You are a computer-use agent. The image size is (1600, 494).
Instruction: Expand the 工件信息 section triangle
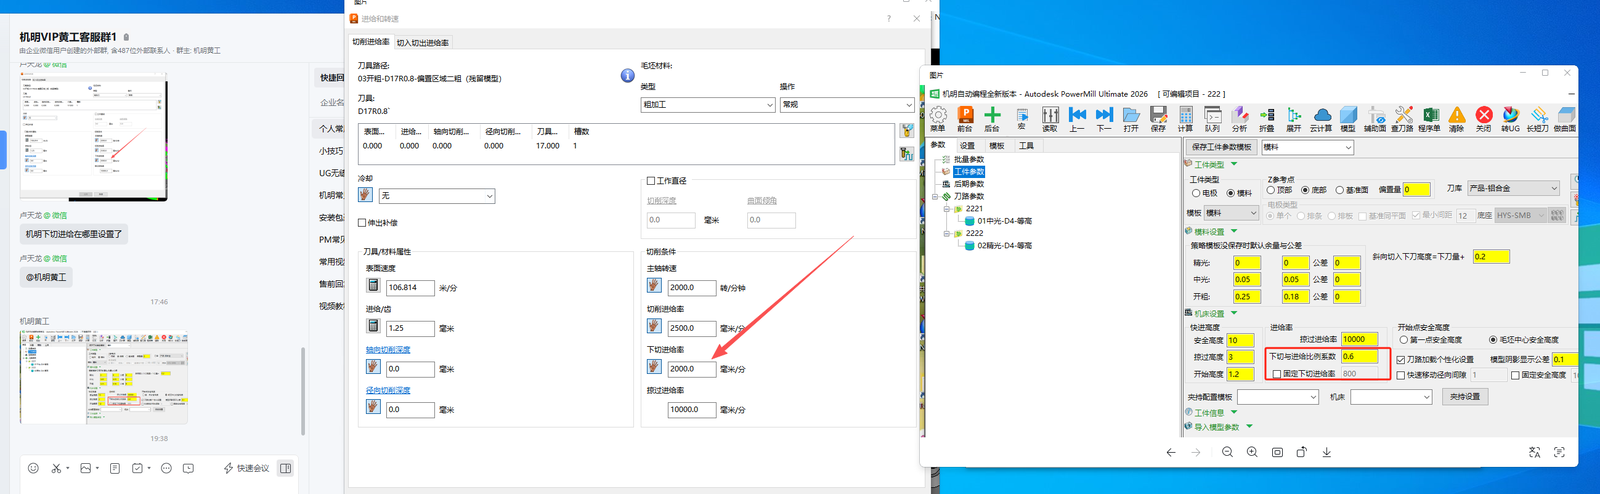pyautogui.click(x=1234, y=412)
